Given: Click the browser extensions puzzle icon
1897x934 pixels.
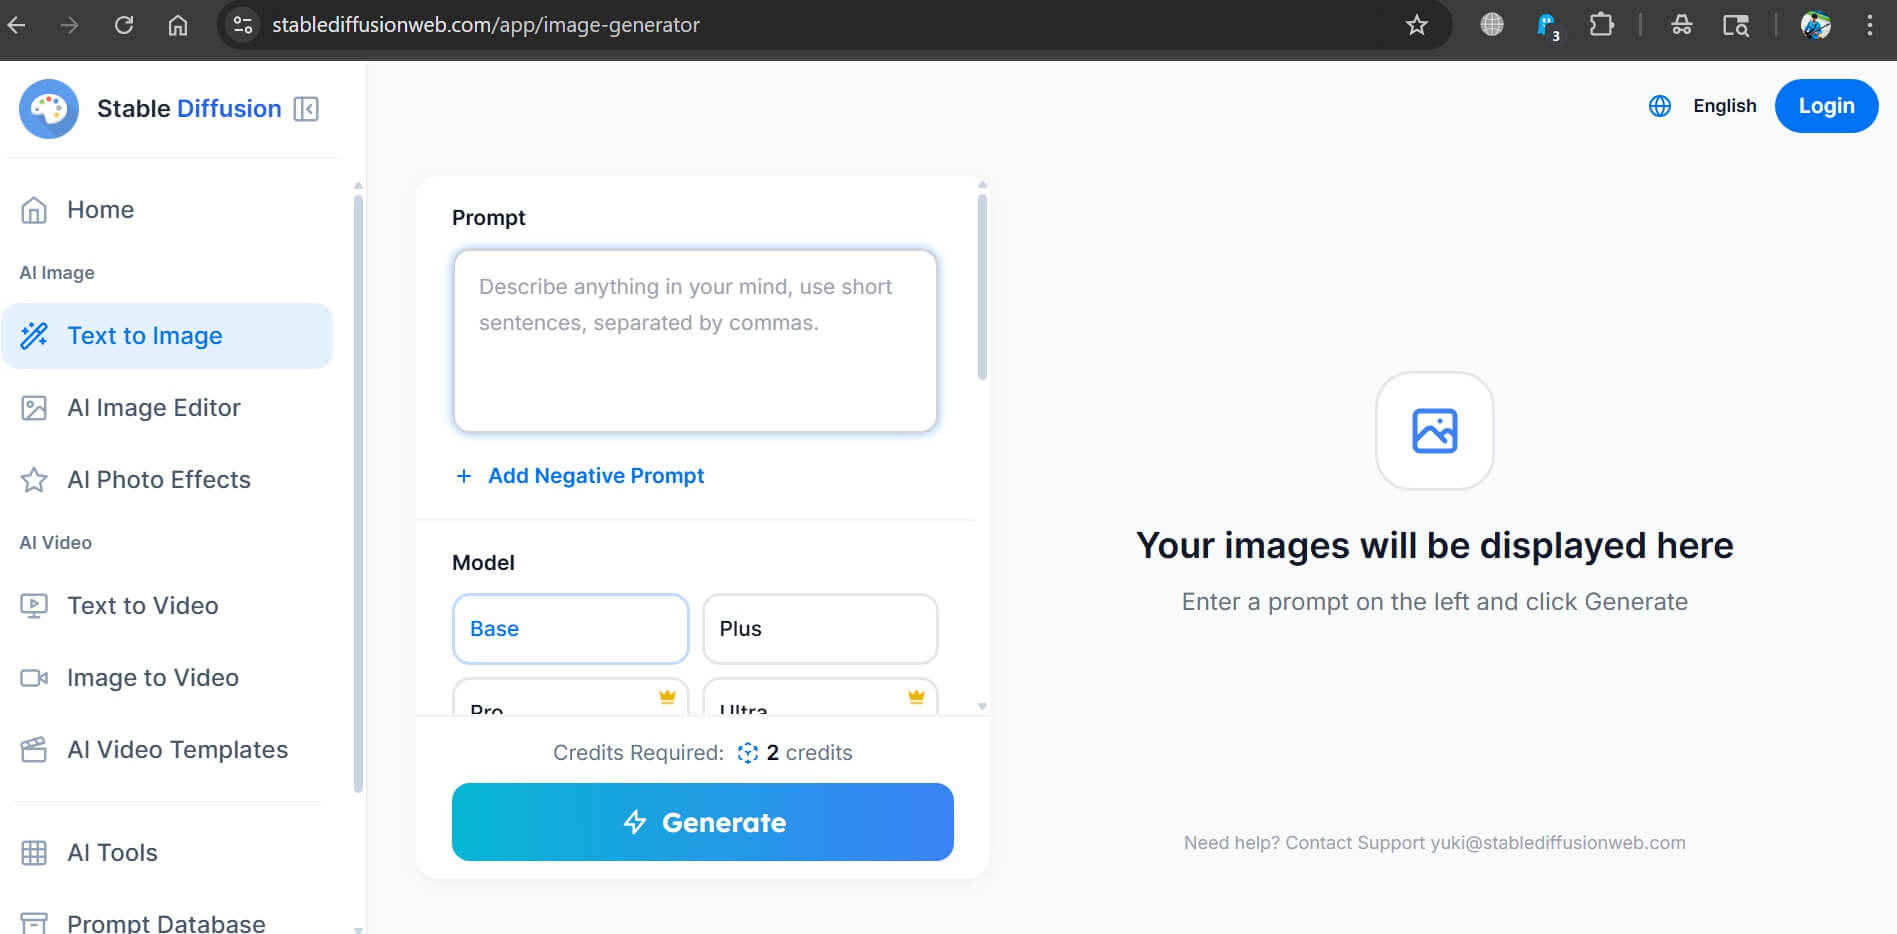Looking at the screenshot, I should (x=1601, y=26).
